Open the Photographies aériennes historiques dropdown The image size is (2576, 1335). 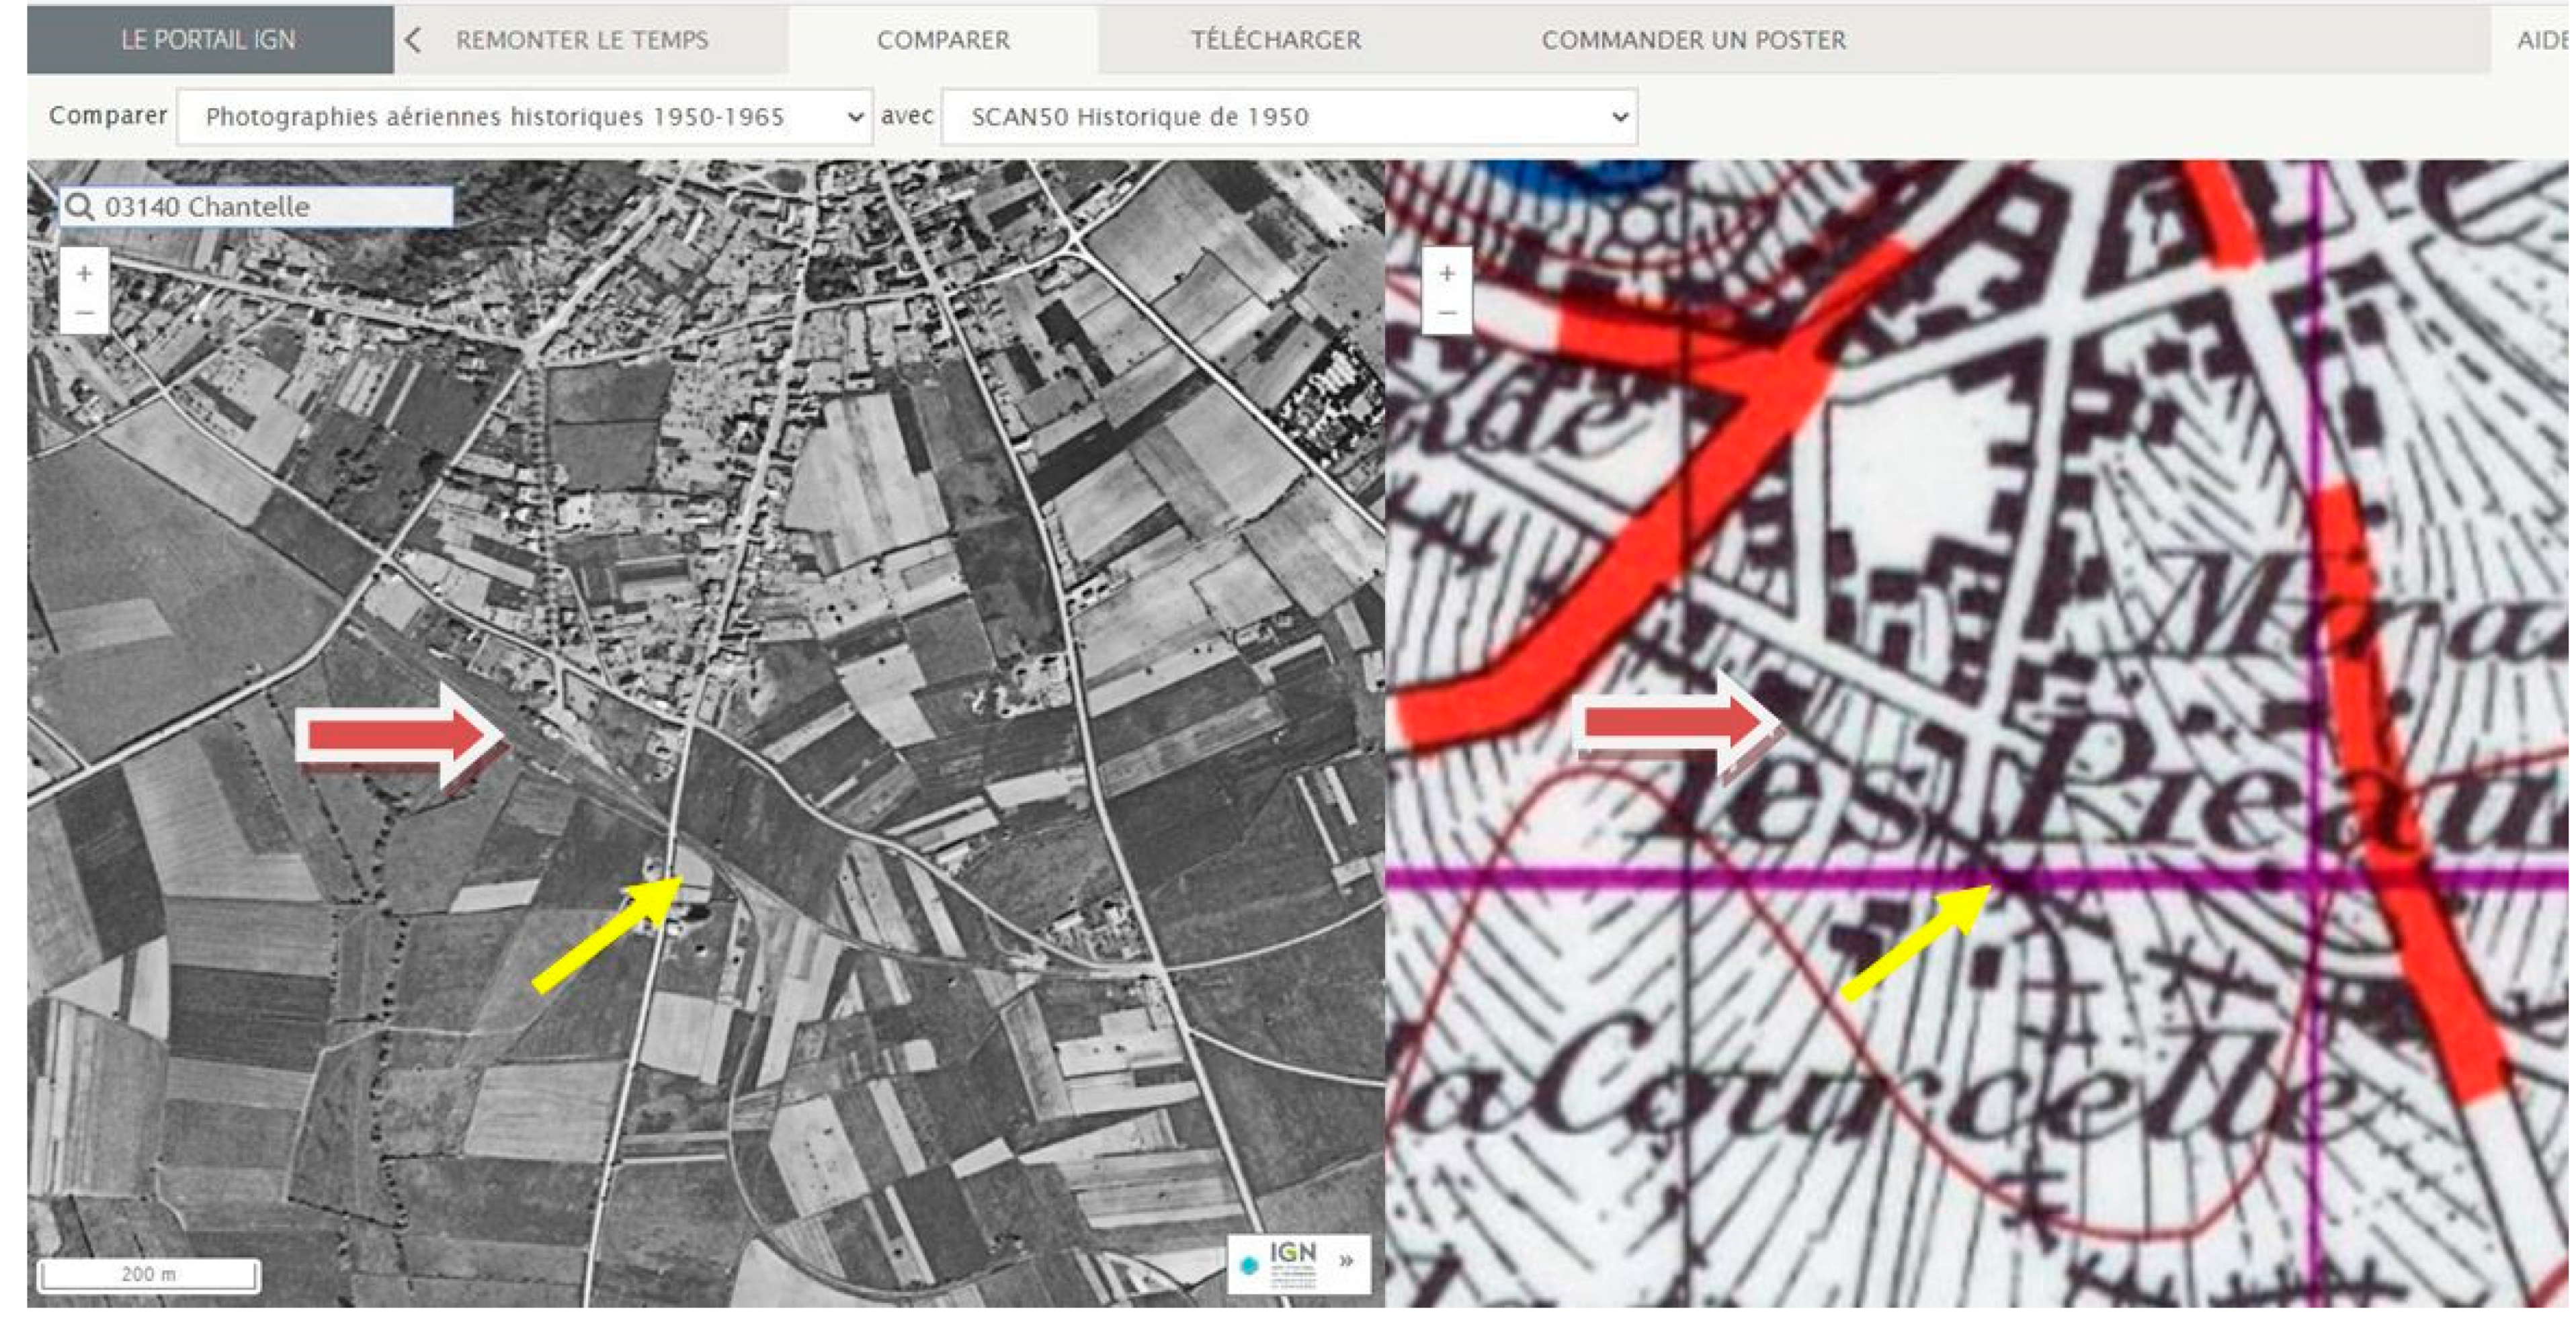pyautogui.click(x=524, y=117)
